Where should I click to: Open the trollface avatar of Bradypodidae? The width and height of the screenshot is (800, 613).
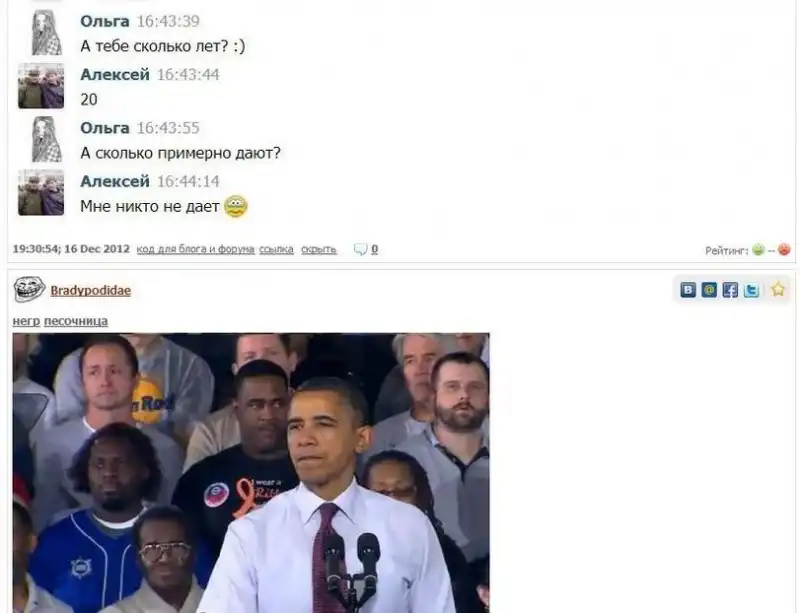point(29,289)
